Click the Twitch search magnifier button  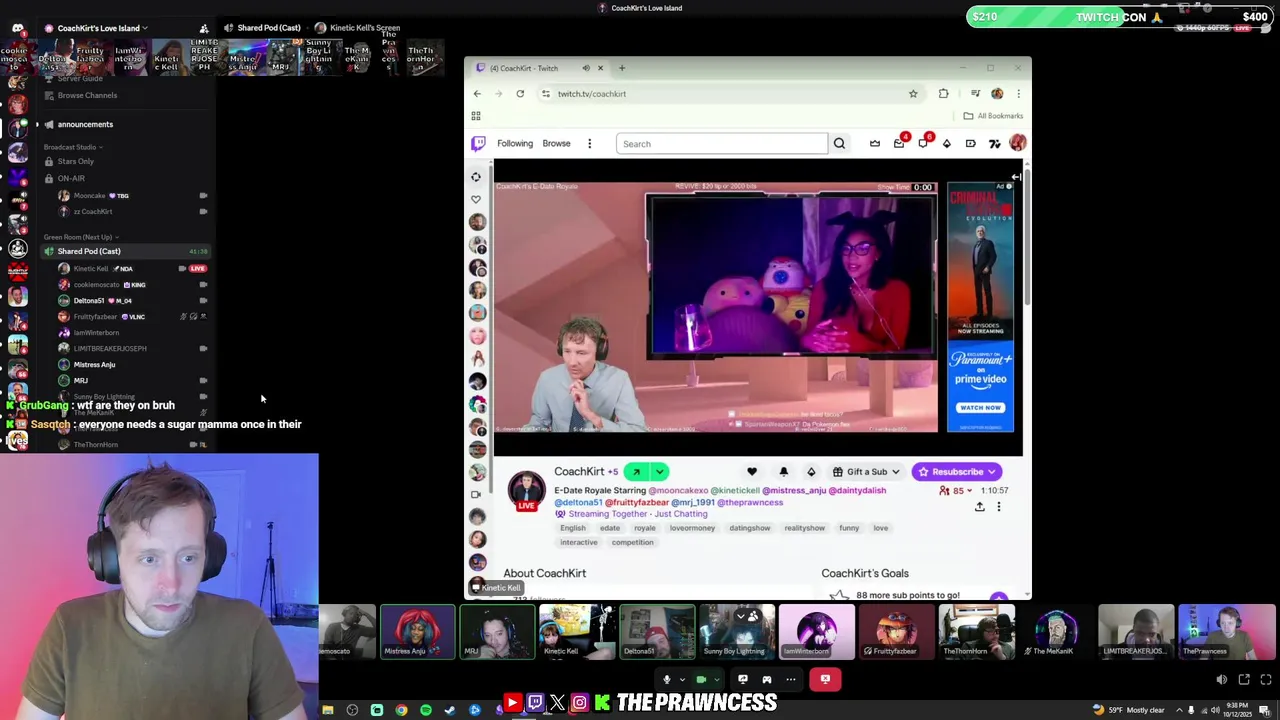pos(839,143)
